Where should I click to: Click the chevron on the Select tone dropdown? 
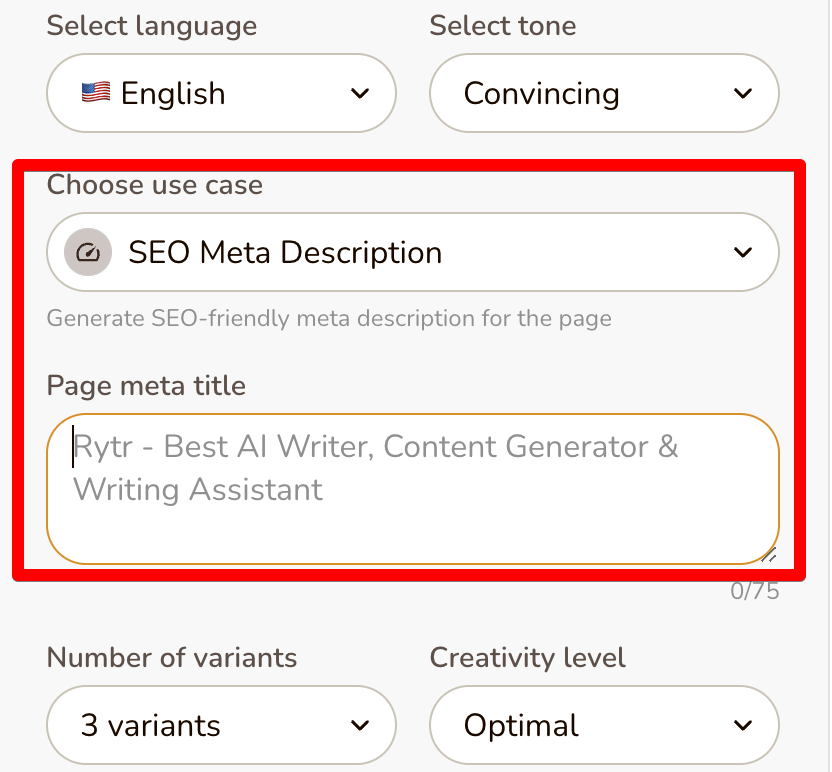coord(742,93)
